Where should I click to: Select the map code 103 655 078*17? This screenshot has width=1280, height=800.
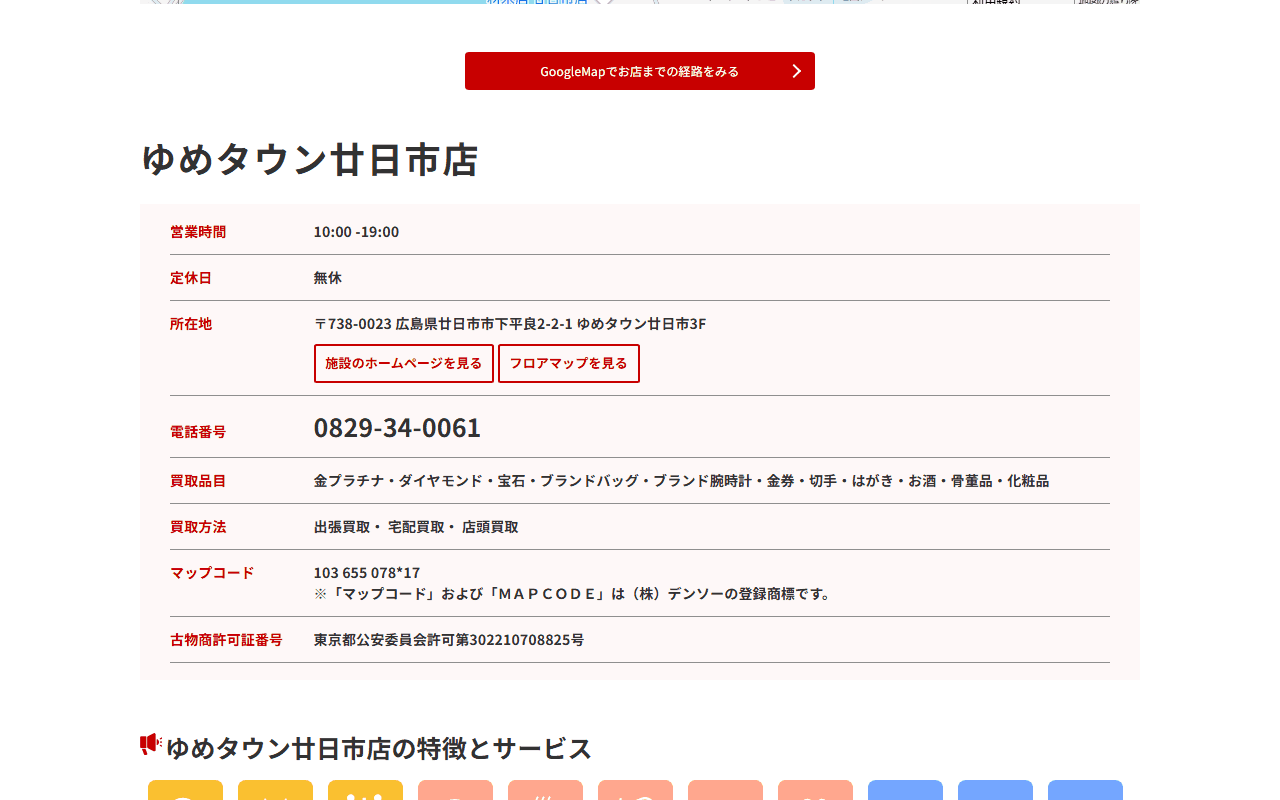pyautogui.click(x=367, y=573)
